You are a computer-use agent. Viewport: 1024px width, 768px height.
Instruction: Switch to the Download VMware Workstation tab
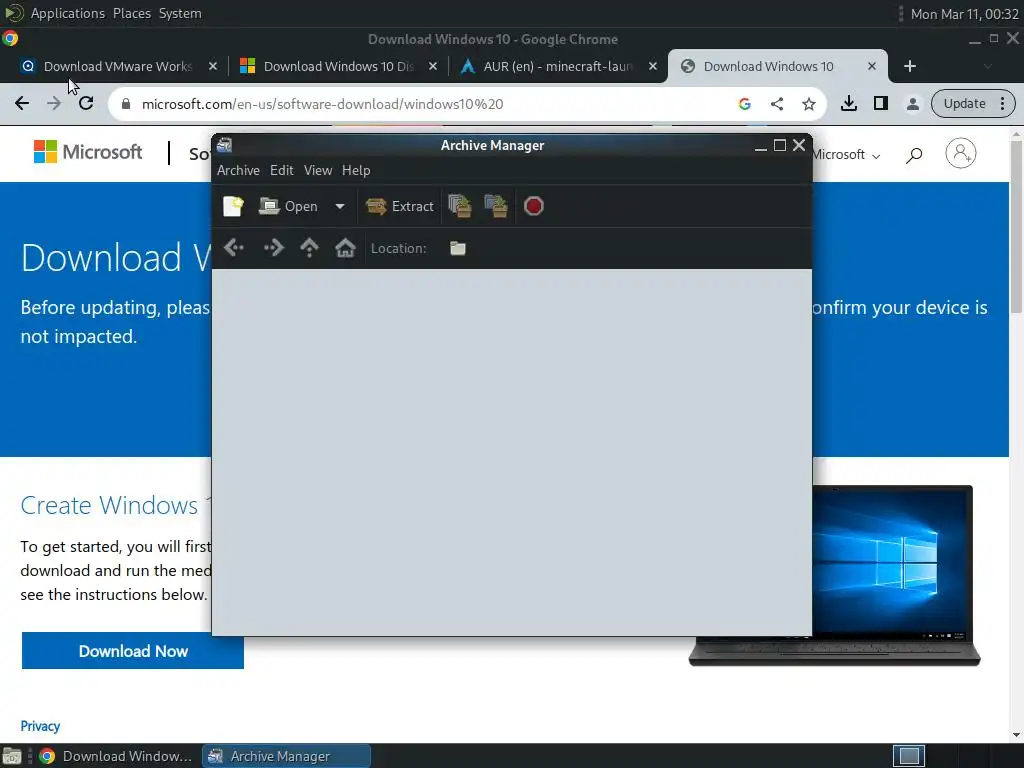tap(118, 66)
